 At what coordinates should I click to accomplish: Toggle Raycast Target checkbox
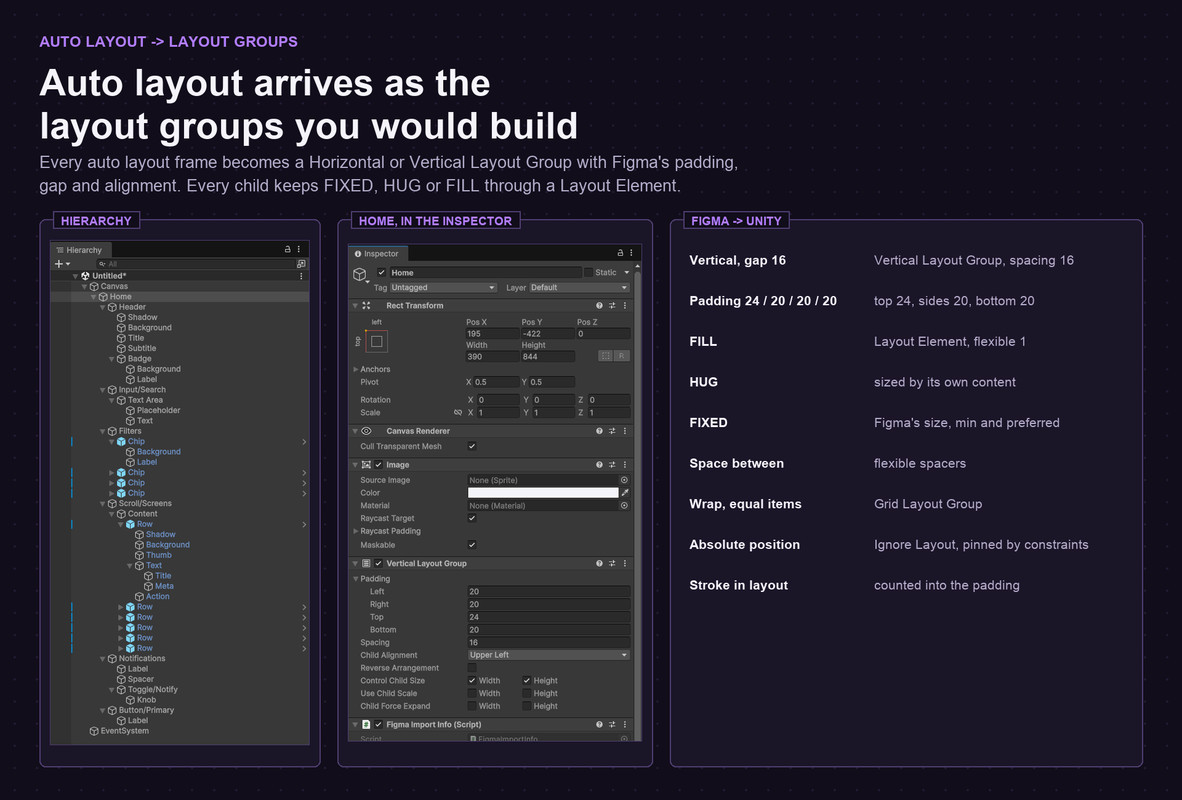[472, 519]
